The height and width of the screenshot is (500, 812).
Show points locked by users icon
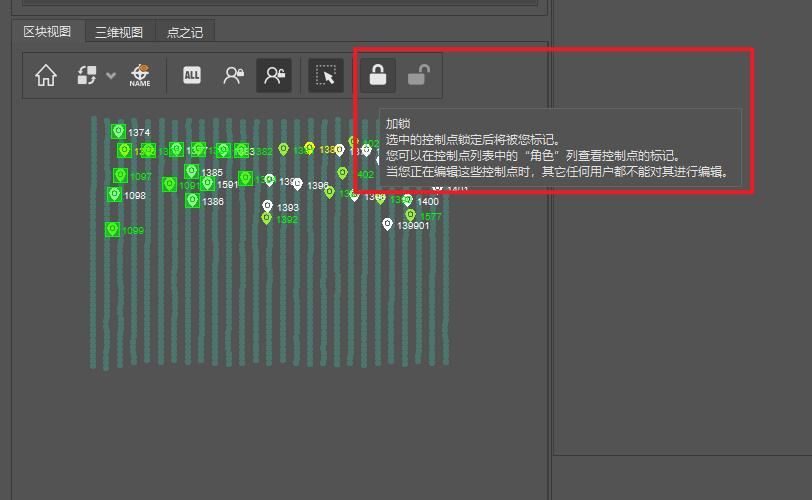pos(234,76)
